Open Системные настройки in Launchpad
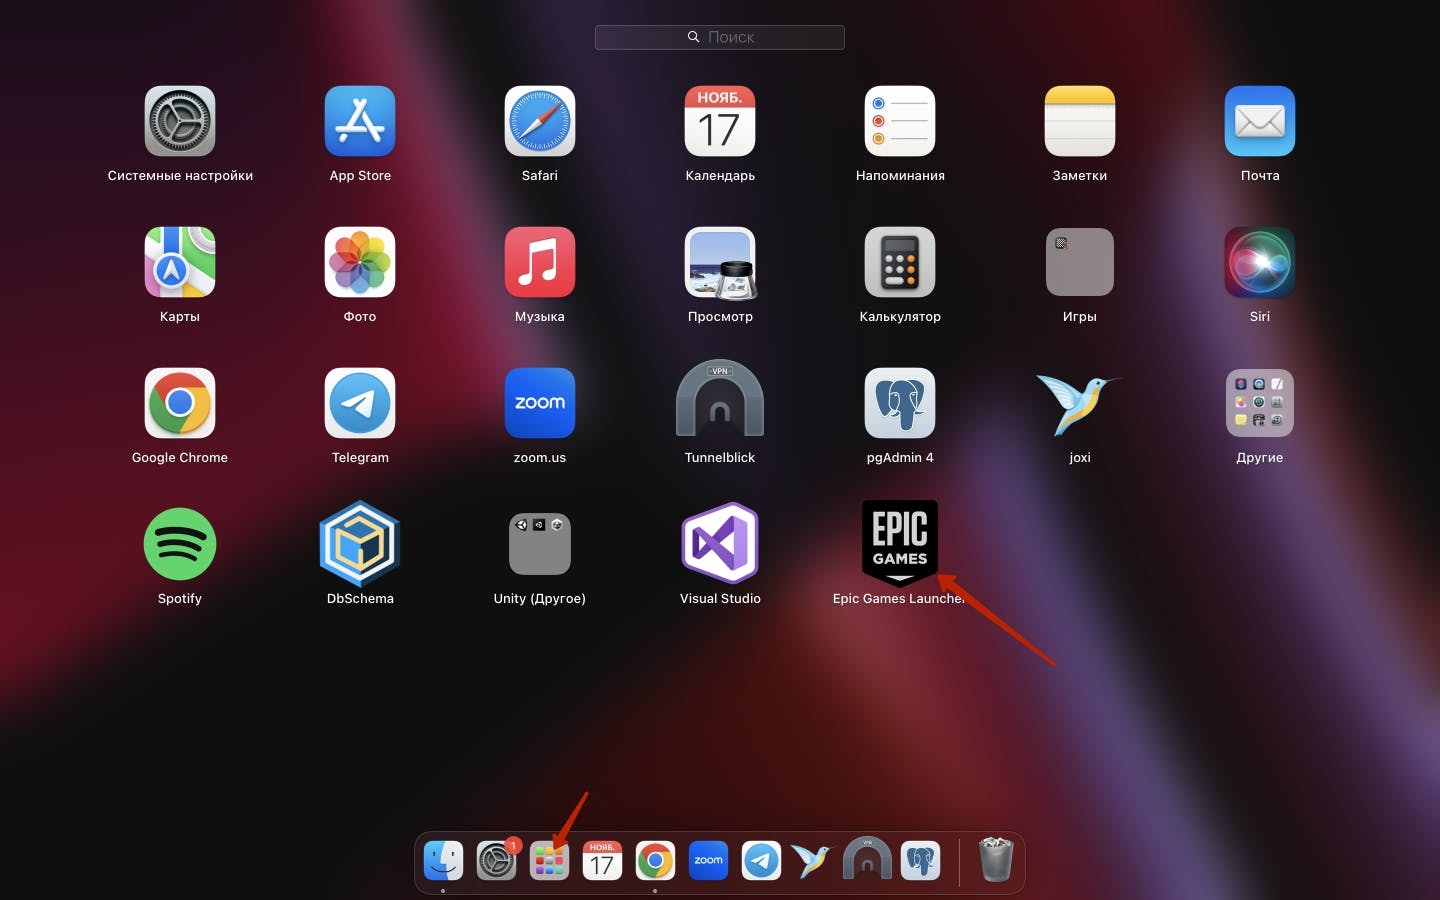The image size is (1440, 900). [180, 121]
